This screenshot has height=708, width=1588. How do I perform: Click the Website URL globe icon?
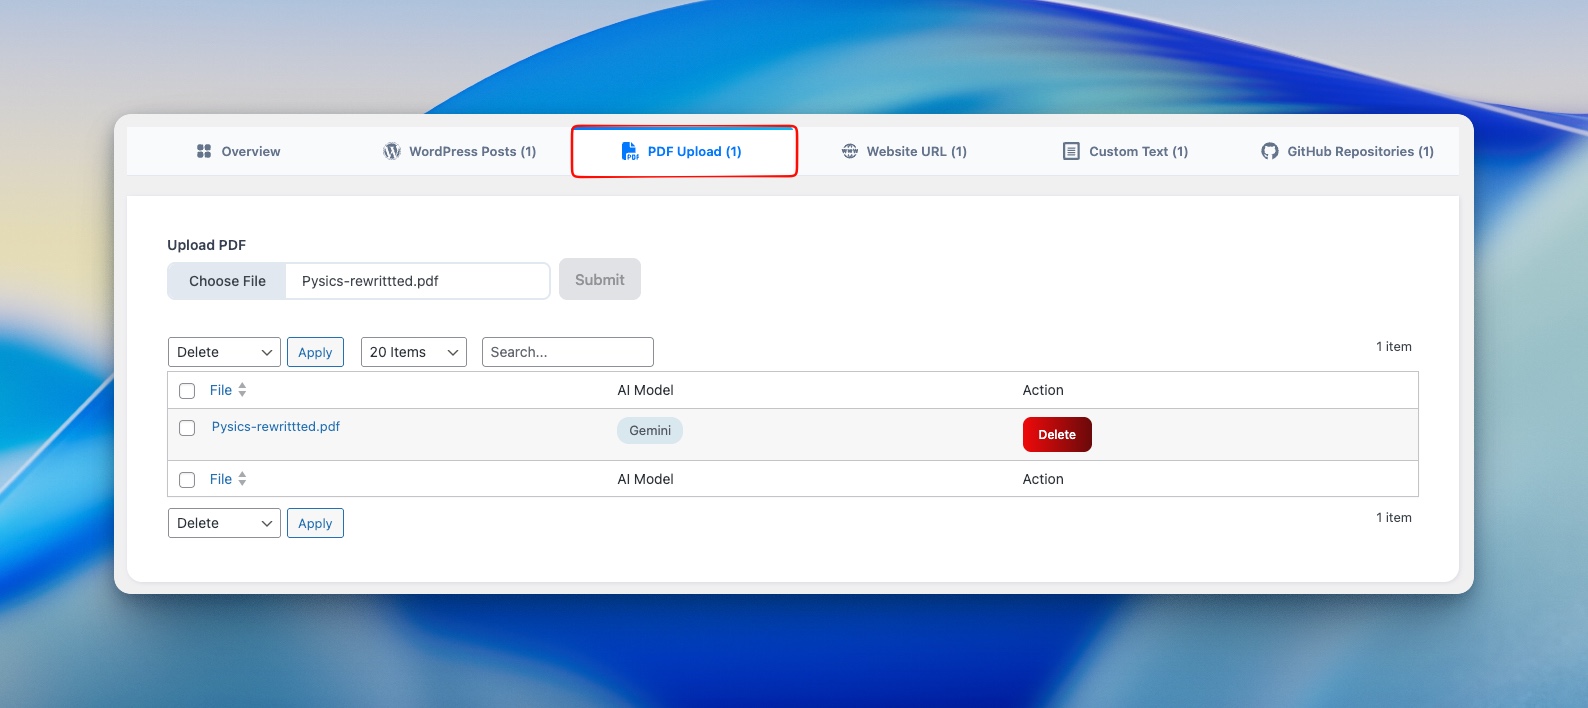[x=850, y=151]
